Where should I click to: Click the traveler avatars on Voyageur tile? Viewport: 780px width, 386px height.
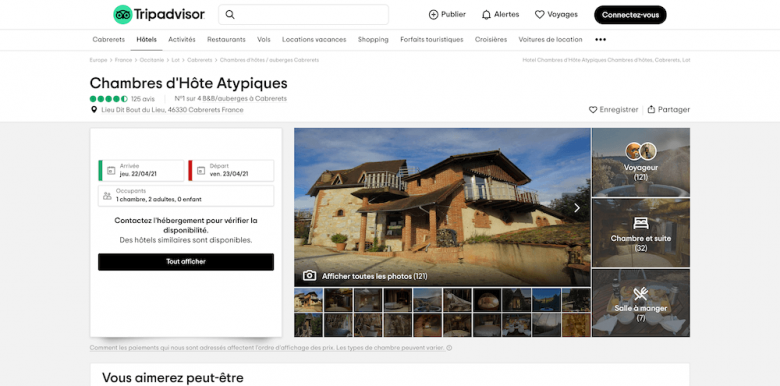pyautogui.click(x=641, y=151)
